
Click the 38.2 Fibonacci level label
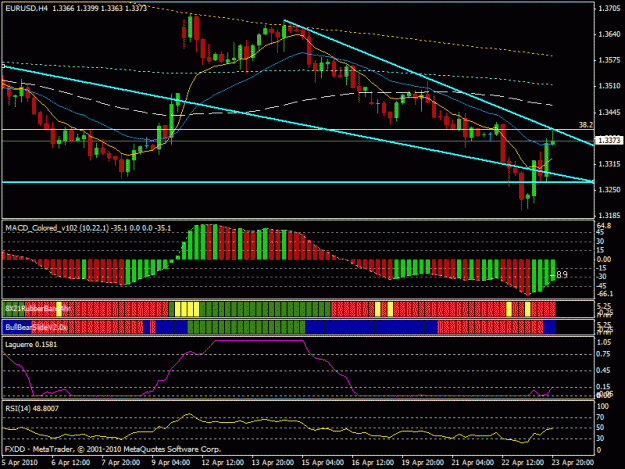(x=586, y=125)
